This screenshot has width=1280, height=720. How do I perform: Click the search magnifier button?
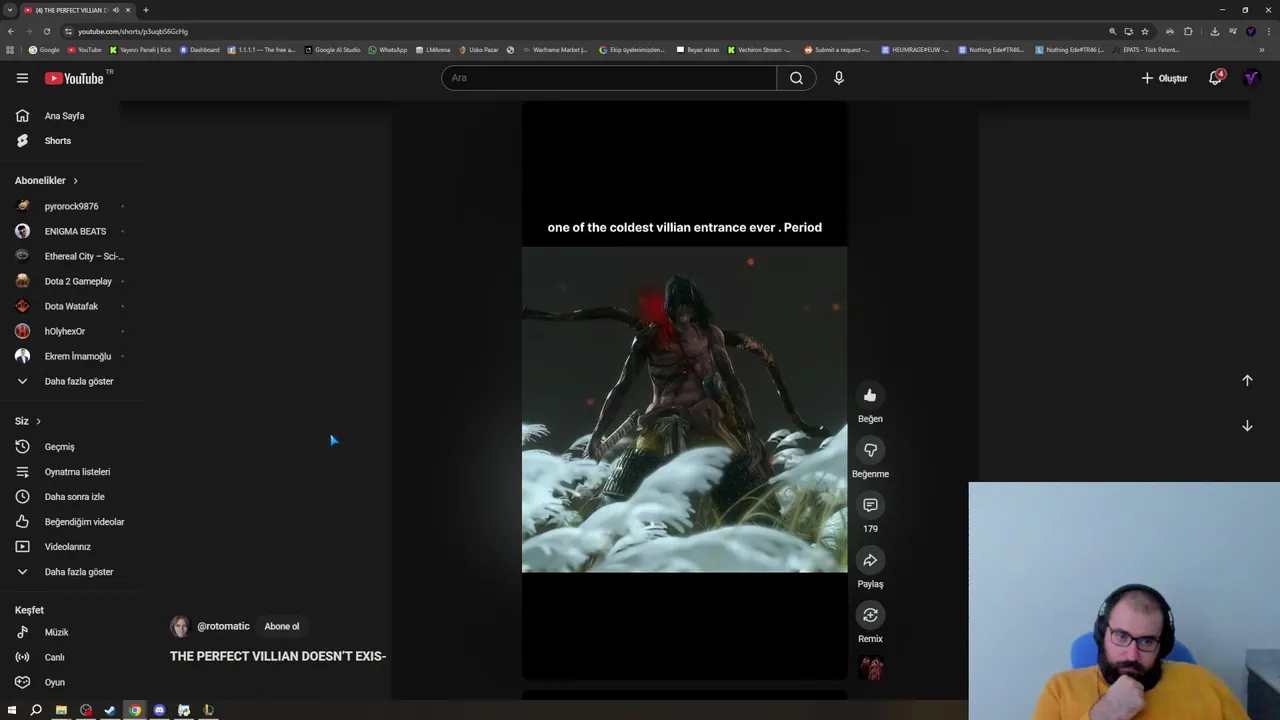796,78
